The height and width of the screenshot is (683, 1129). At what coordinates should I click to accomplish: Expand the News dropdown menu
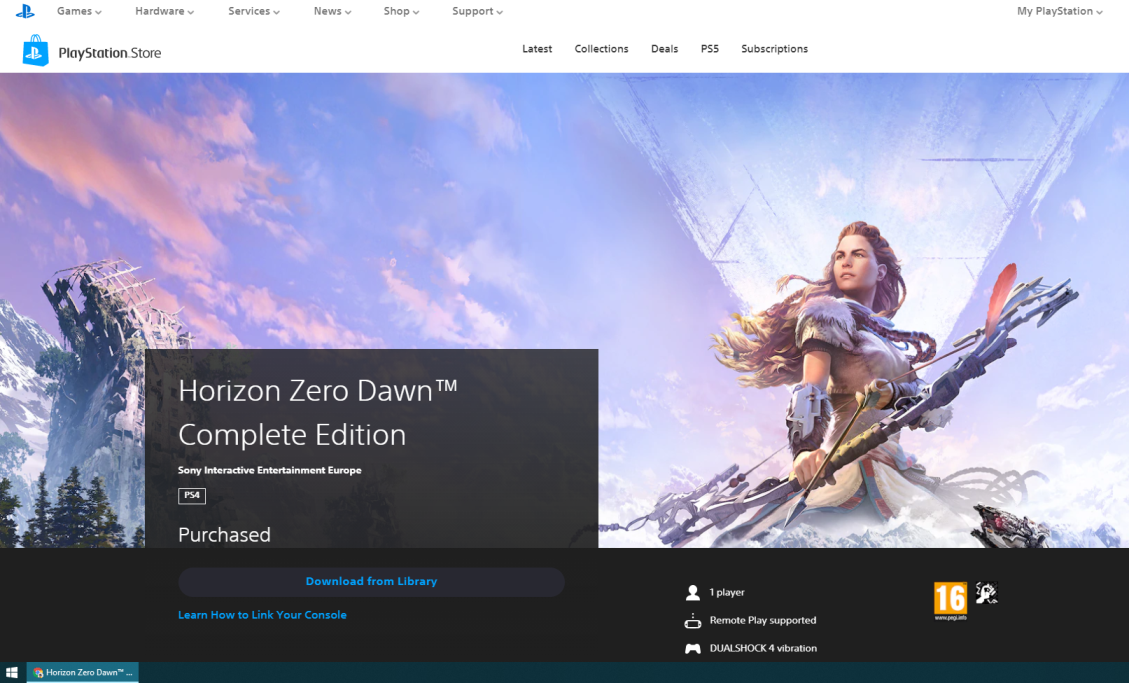(x=332, y=11)
